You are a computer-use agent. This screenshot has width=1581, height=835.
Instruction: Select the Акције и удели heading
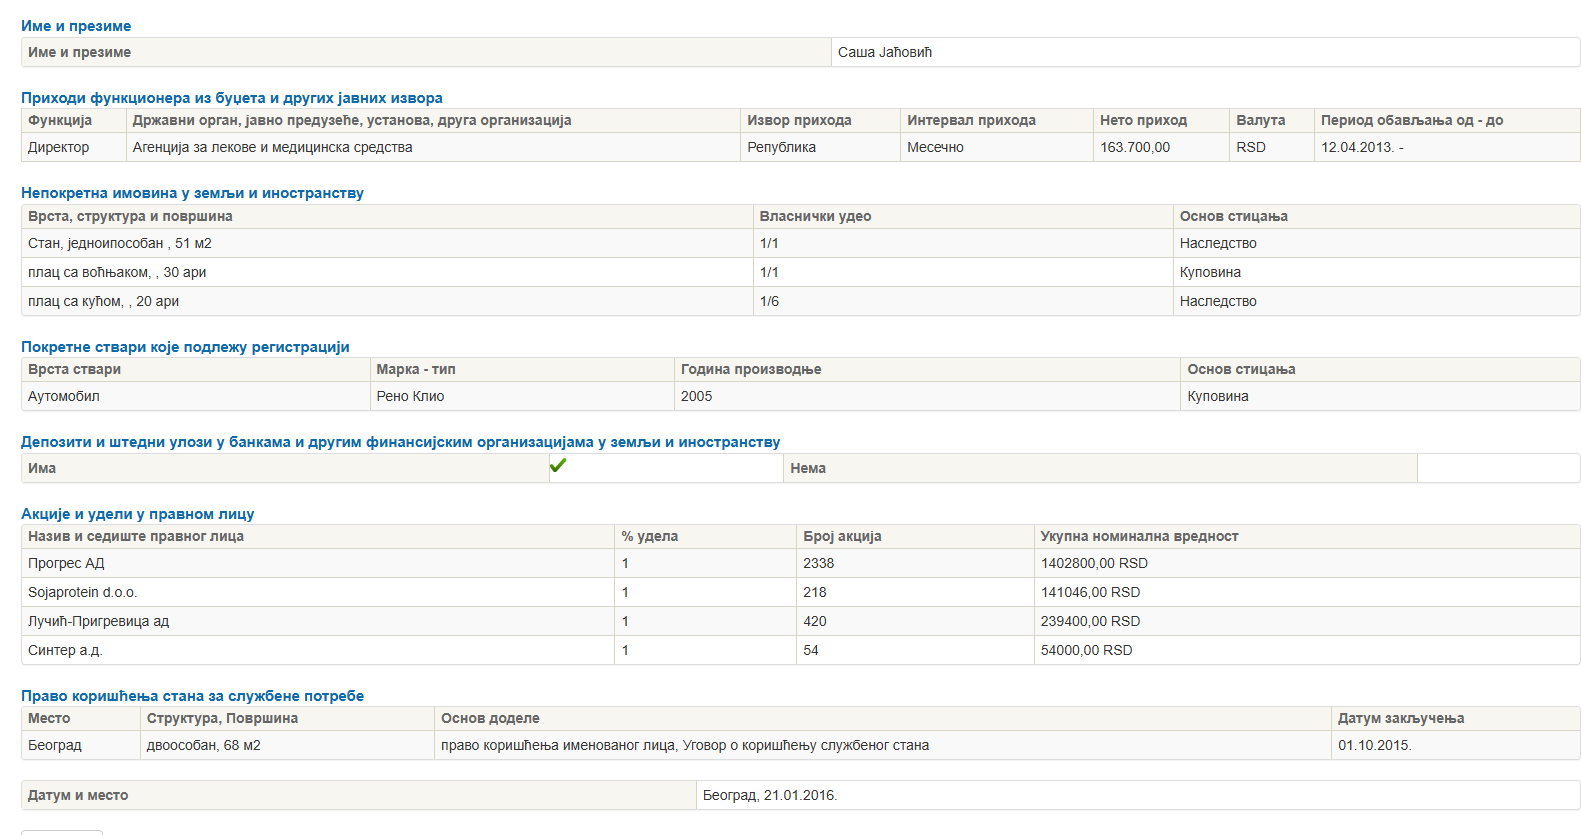tap(137, 514)
